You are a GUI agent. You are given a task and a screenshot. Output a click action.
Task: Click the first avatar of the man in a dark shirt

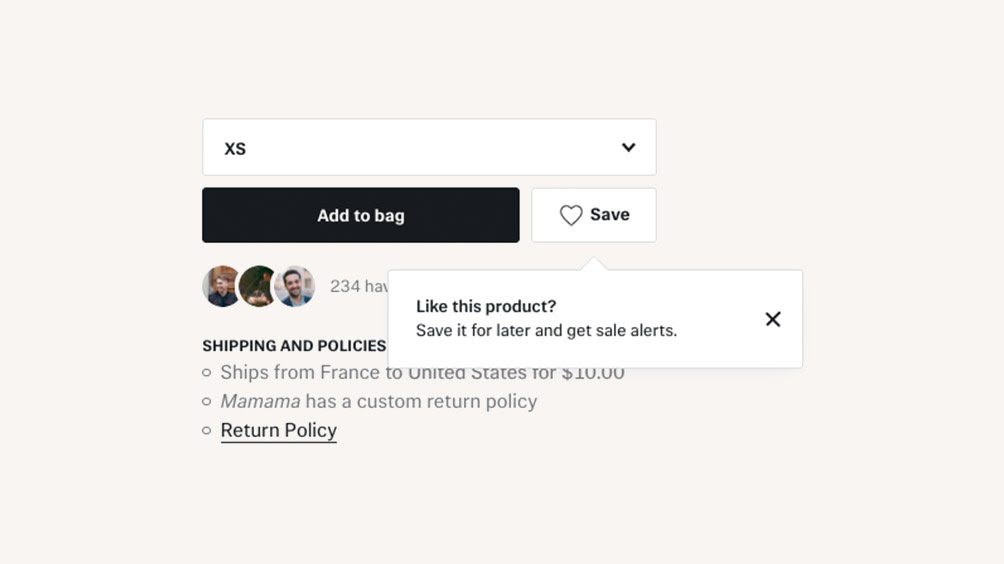[x=222, y=286]
